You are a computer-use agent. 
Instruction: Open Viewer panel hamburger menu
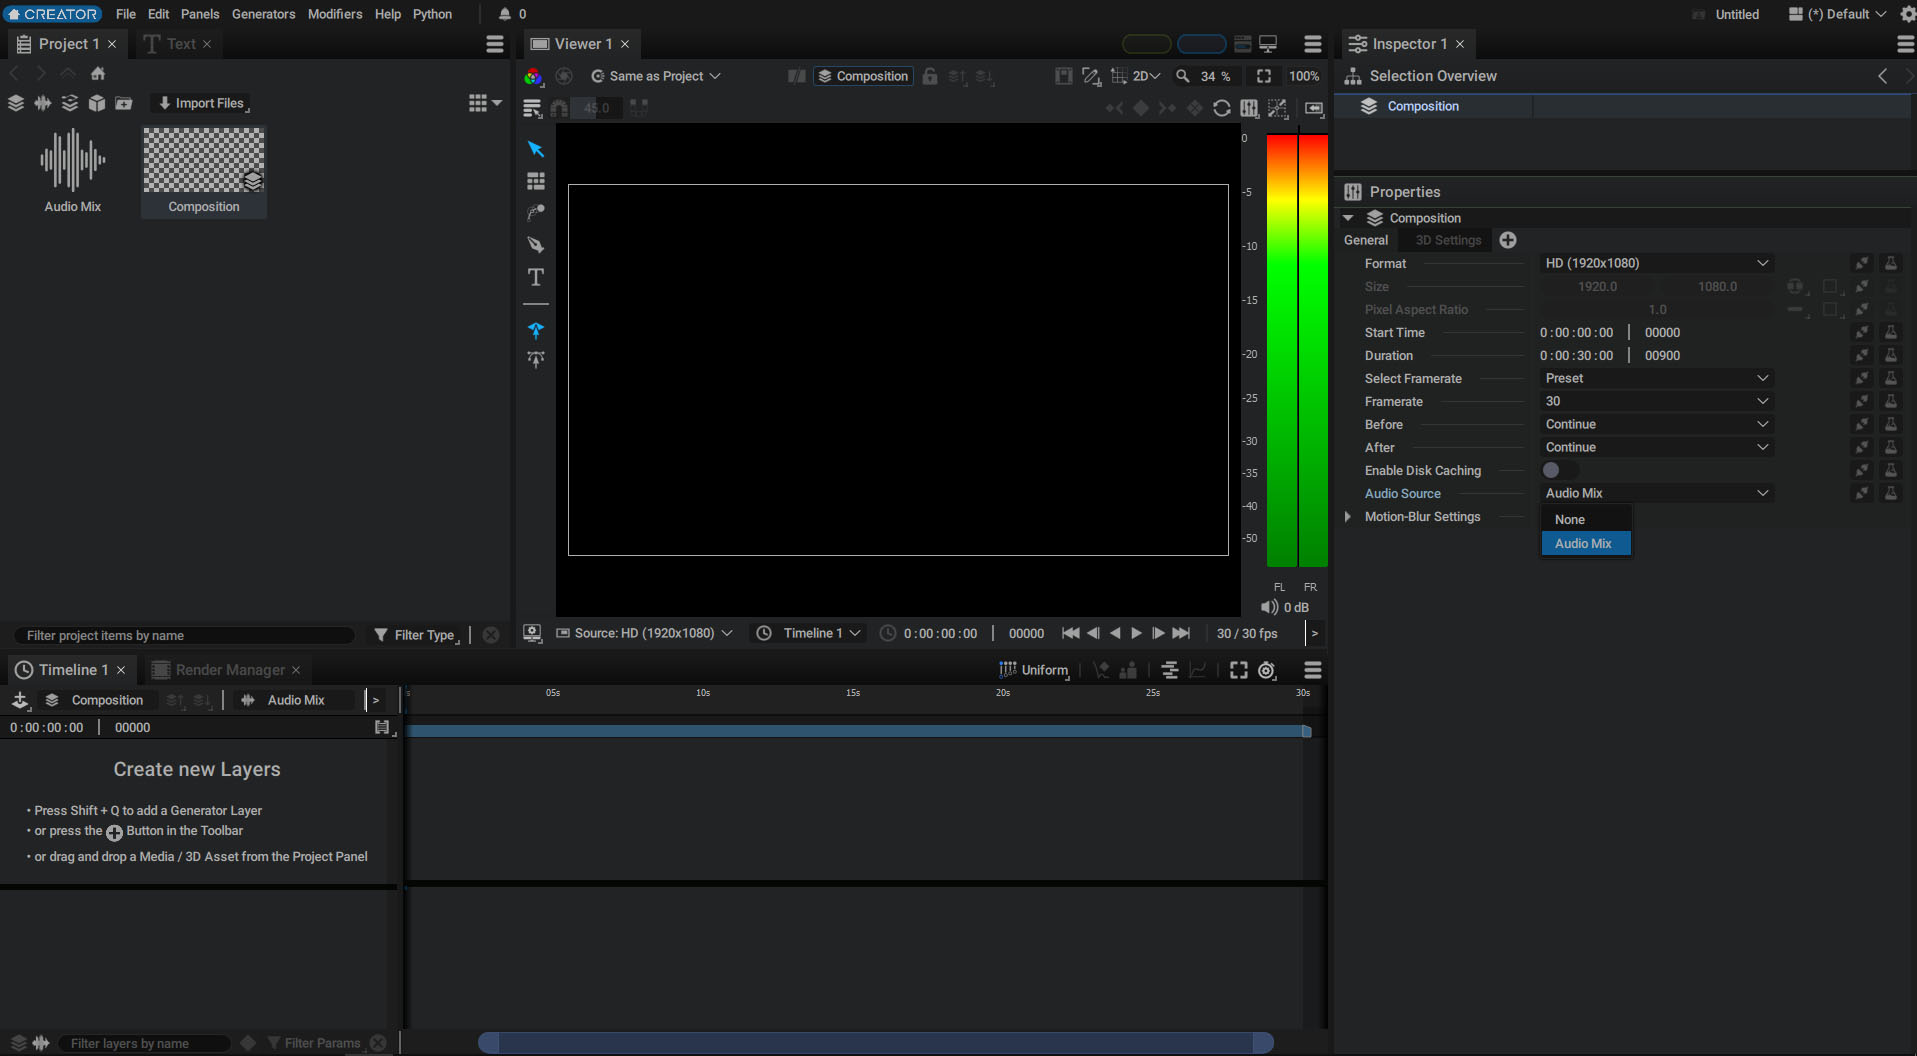(1313, 44)
